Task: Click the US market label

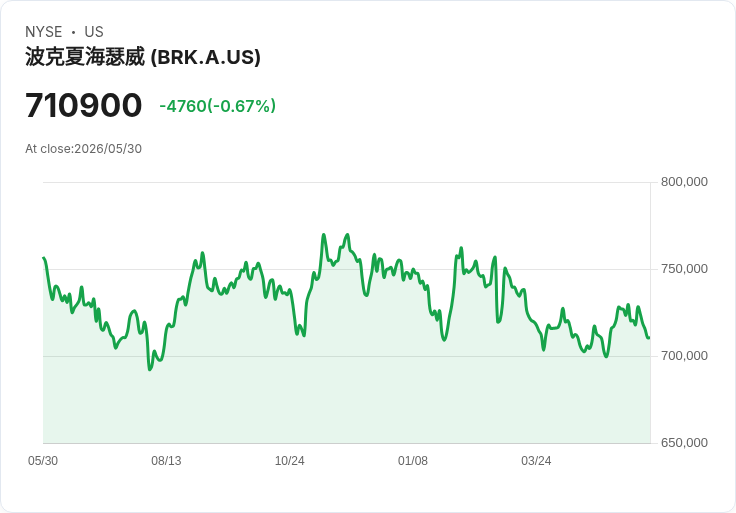Action: pyautogui.click(x=94, y=32)
